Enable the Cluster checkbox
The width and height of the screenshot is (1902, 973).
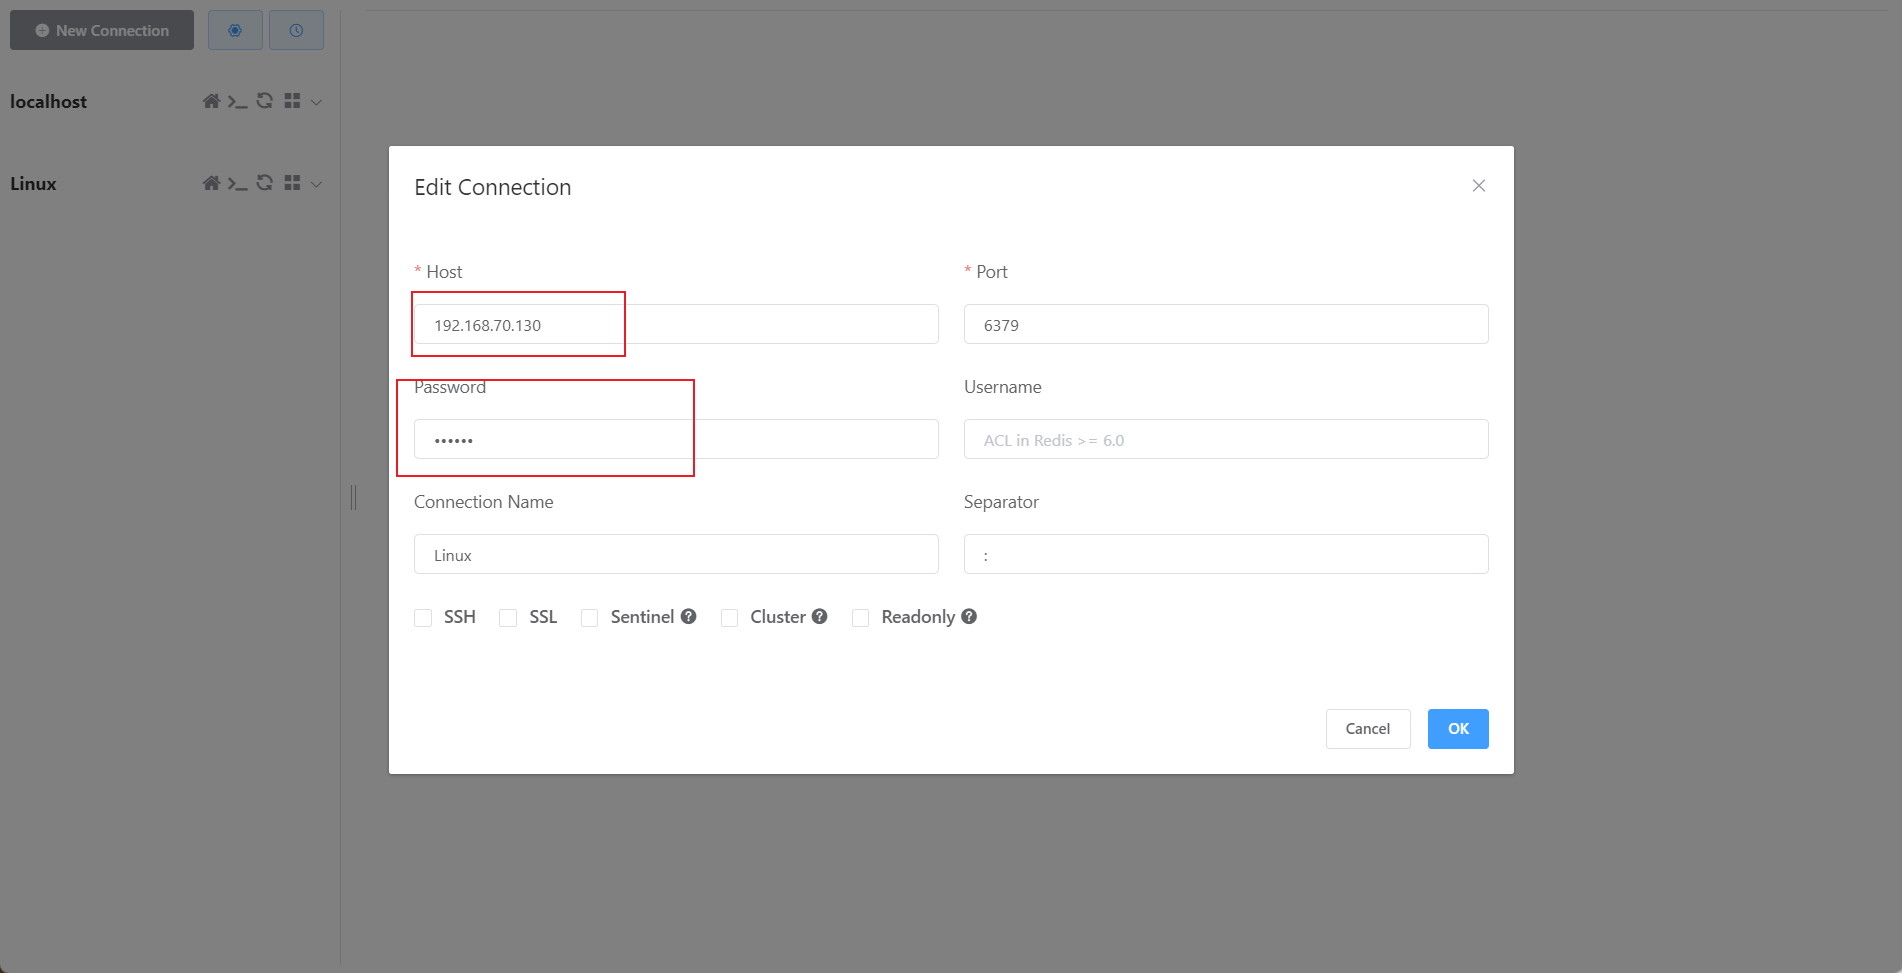click(730, 618)
